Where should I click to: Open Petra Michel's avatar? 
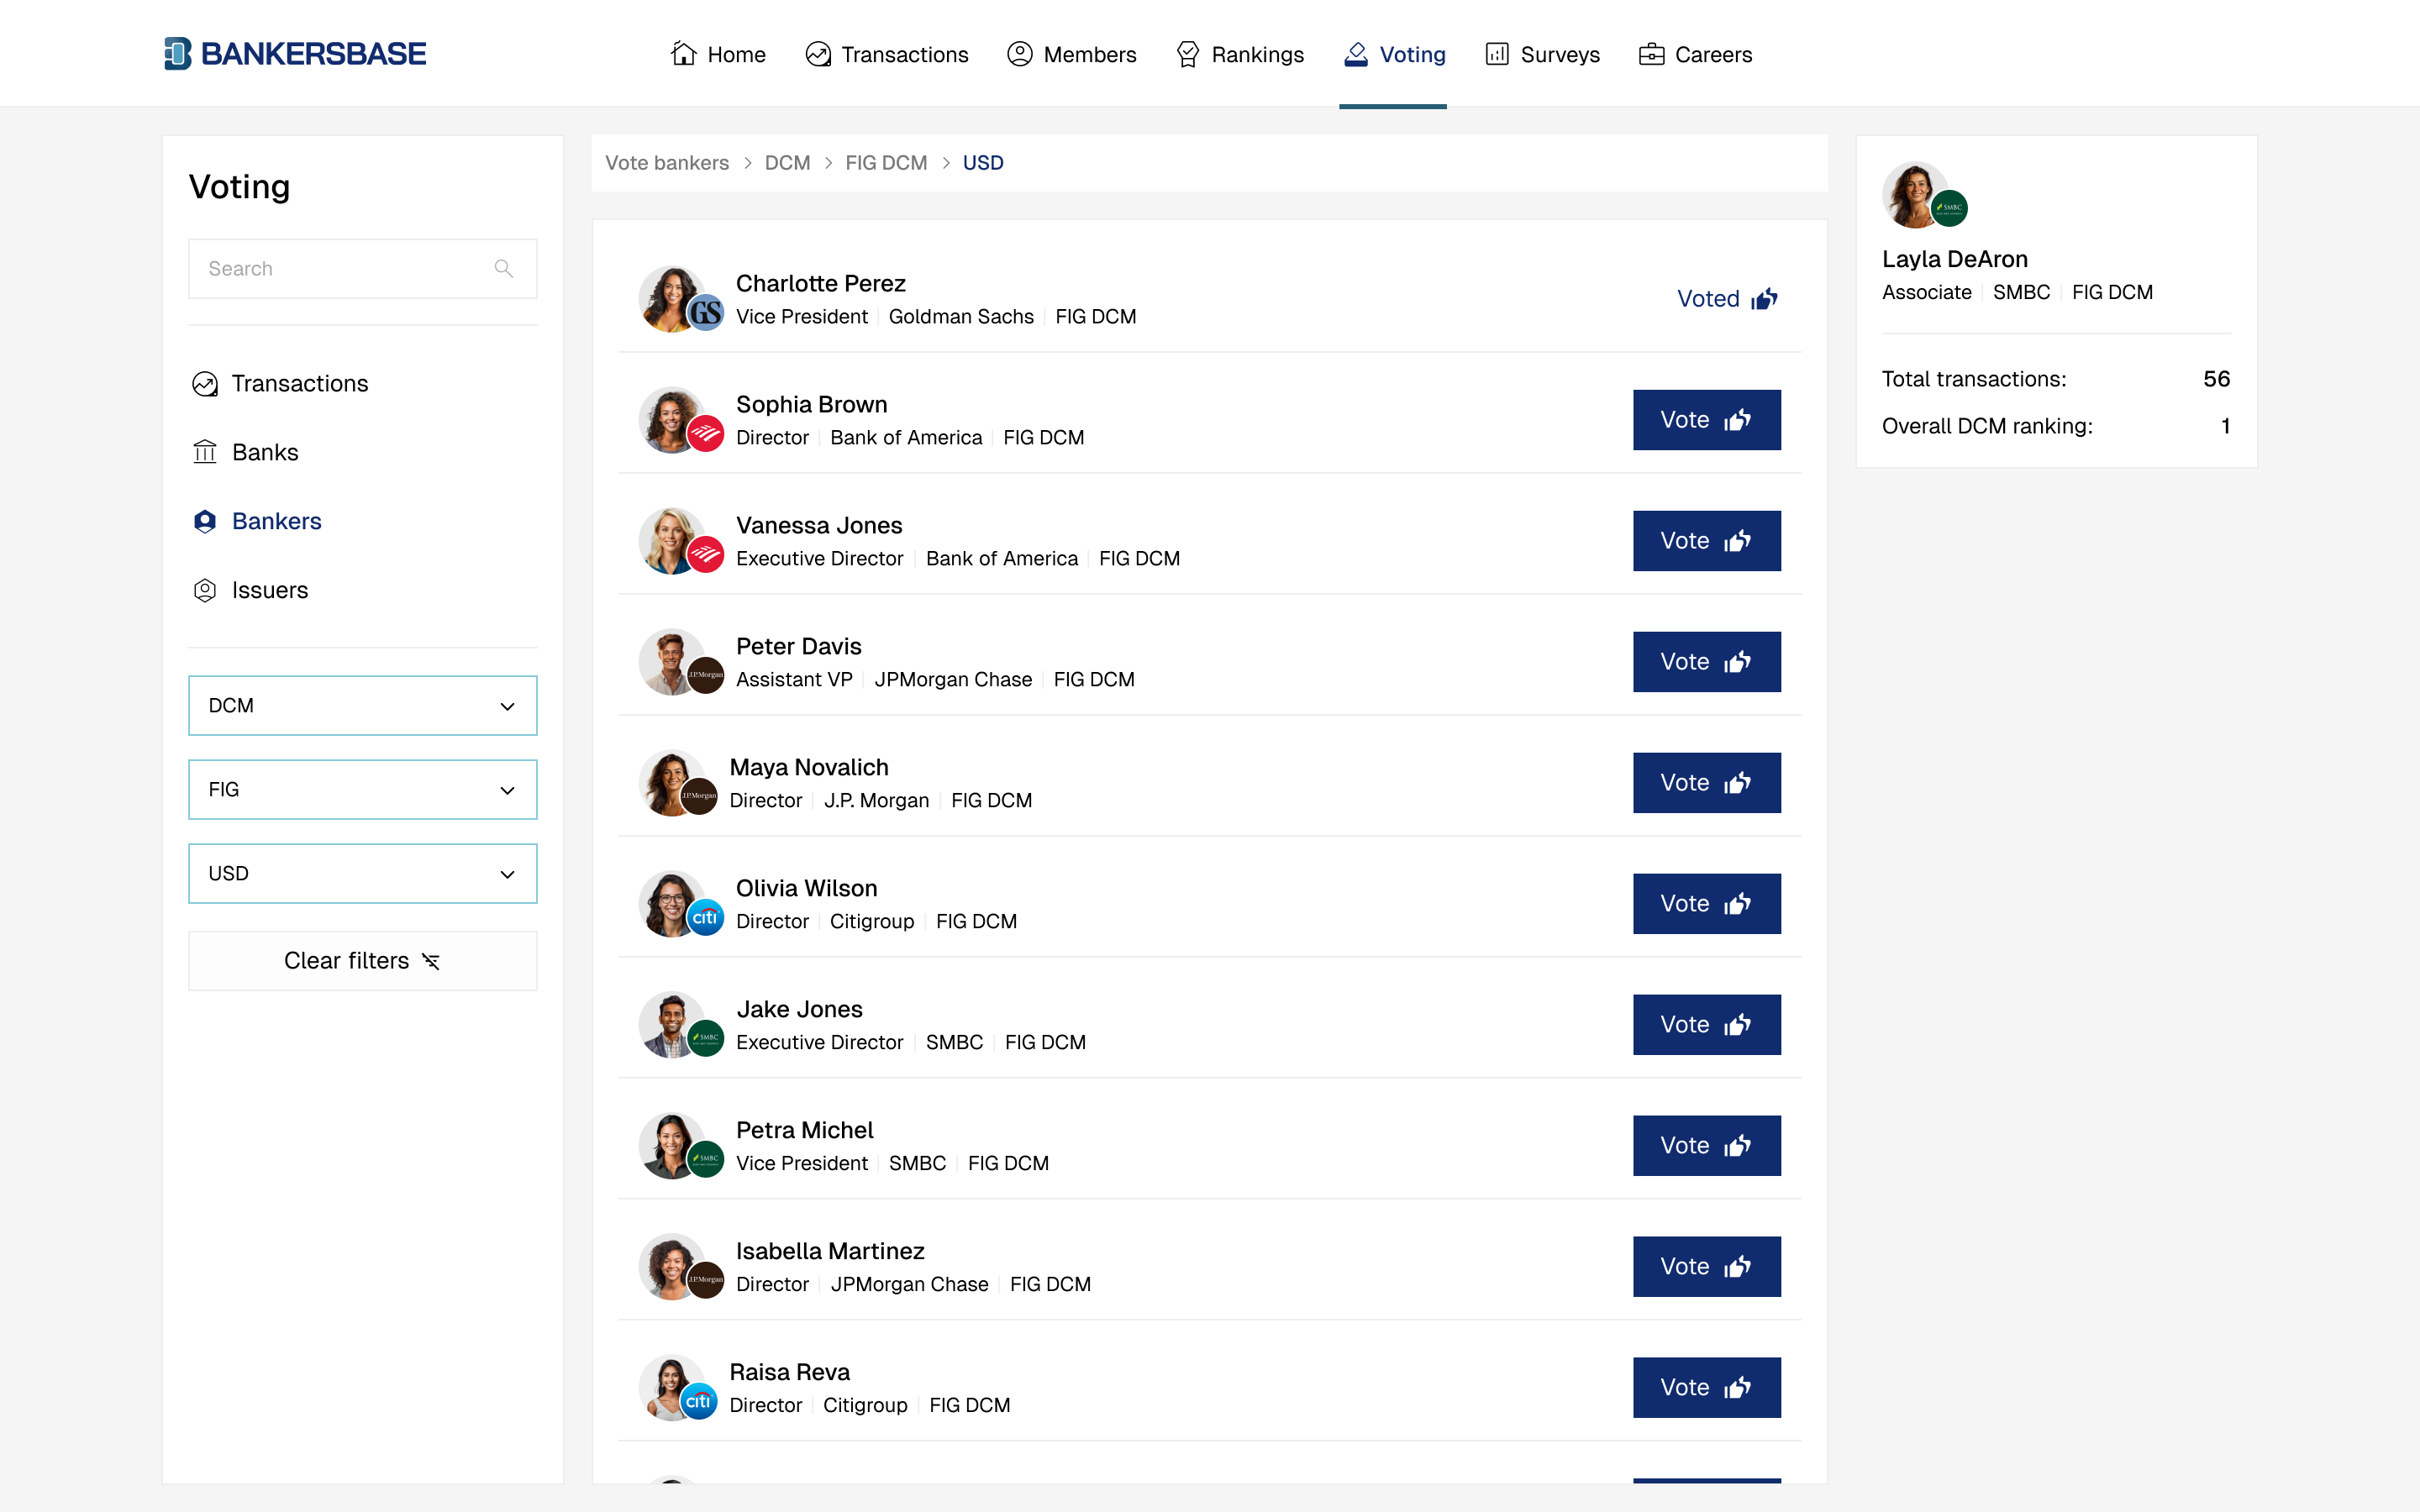(x=673, y=1146)
